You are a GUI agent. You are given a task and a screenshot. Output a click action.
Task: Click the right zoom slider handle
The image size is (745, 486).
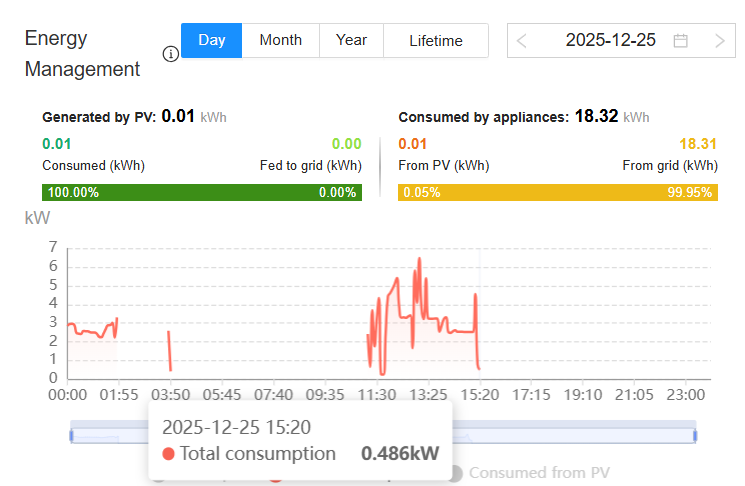coord(695,435)
